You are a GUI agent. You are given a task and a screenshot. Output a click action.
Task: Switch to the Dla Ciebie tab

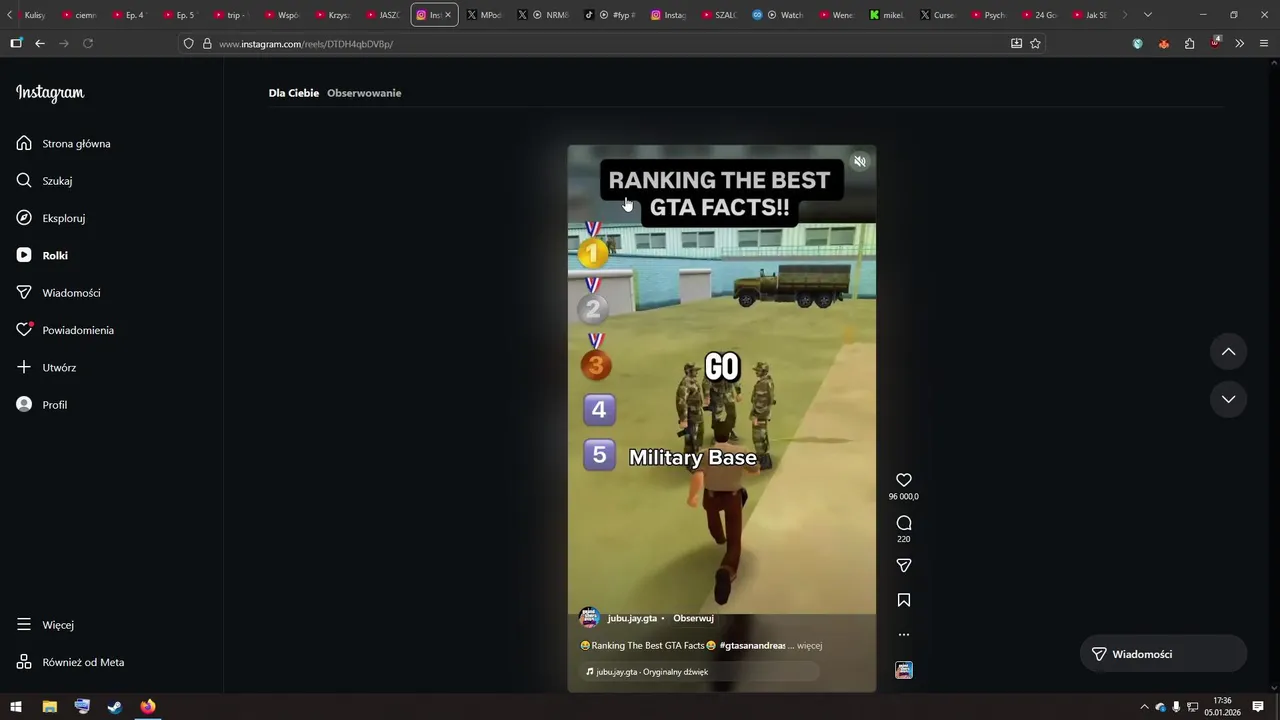click(x=294, y=93)
